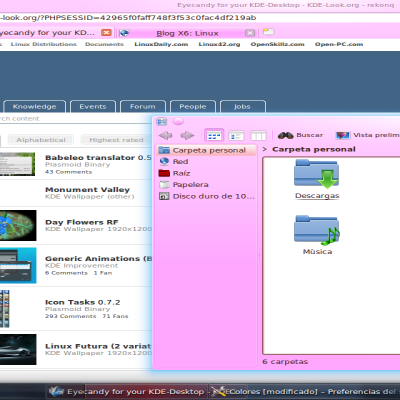Open Linux Futura entry
Screen dimensions: 400x400
[98, 346]
